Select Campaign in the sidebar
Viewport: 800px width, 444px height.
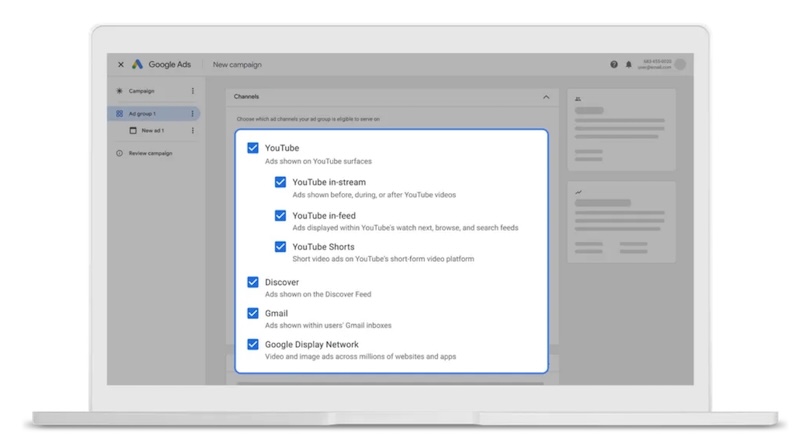point(141,91)
